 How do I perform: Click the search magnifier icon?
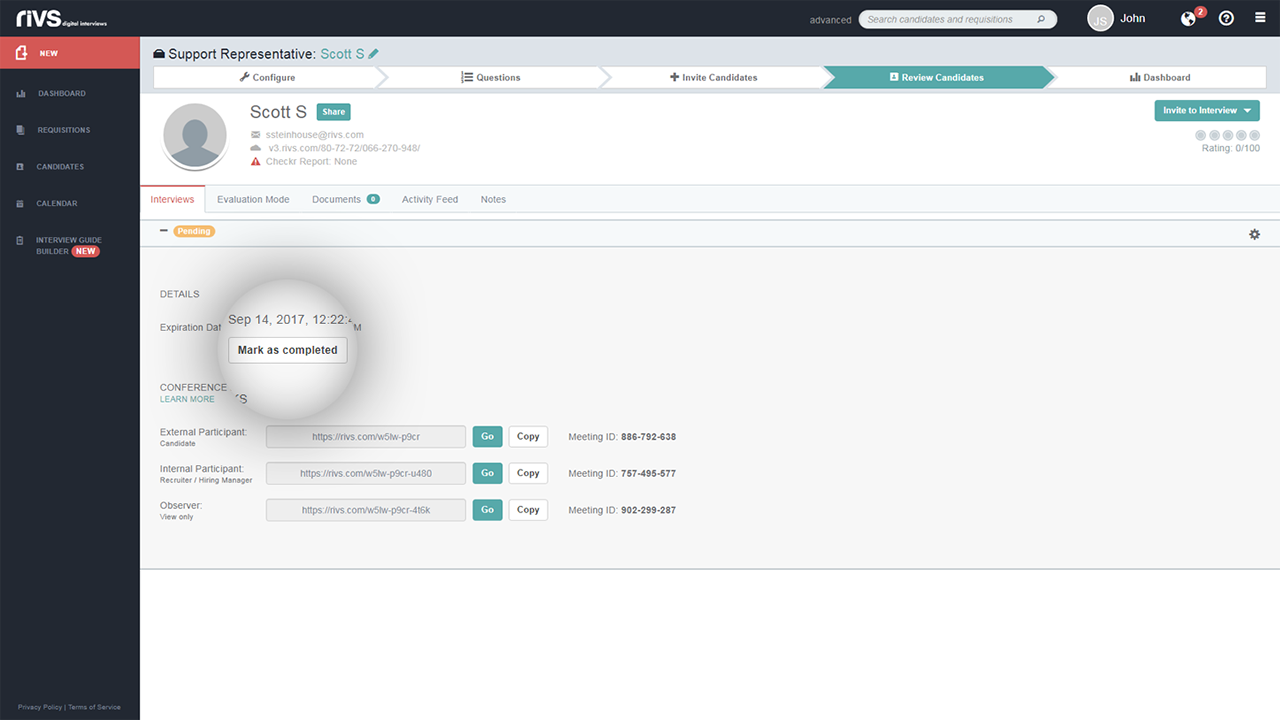1041,19
